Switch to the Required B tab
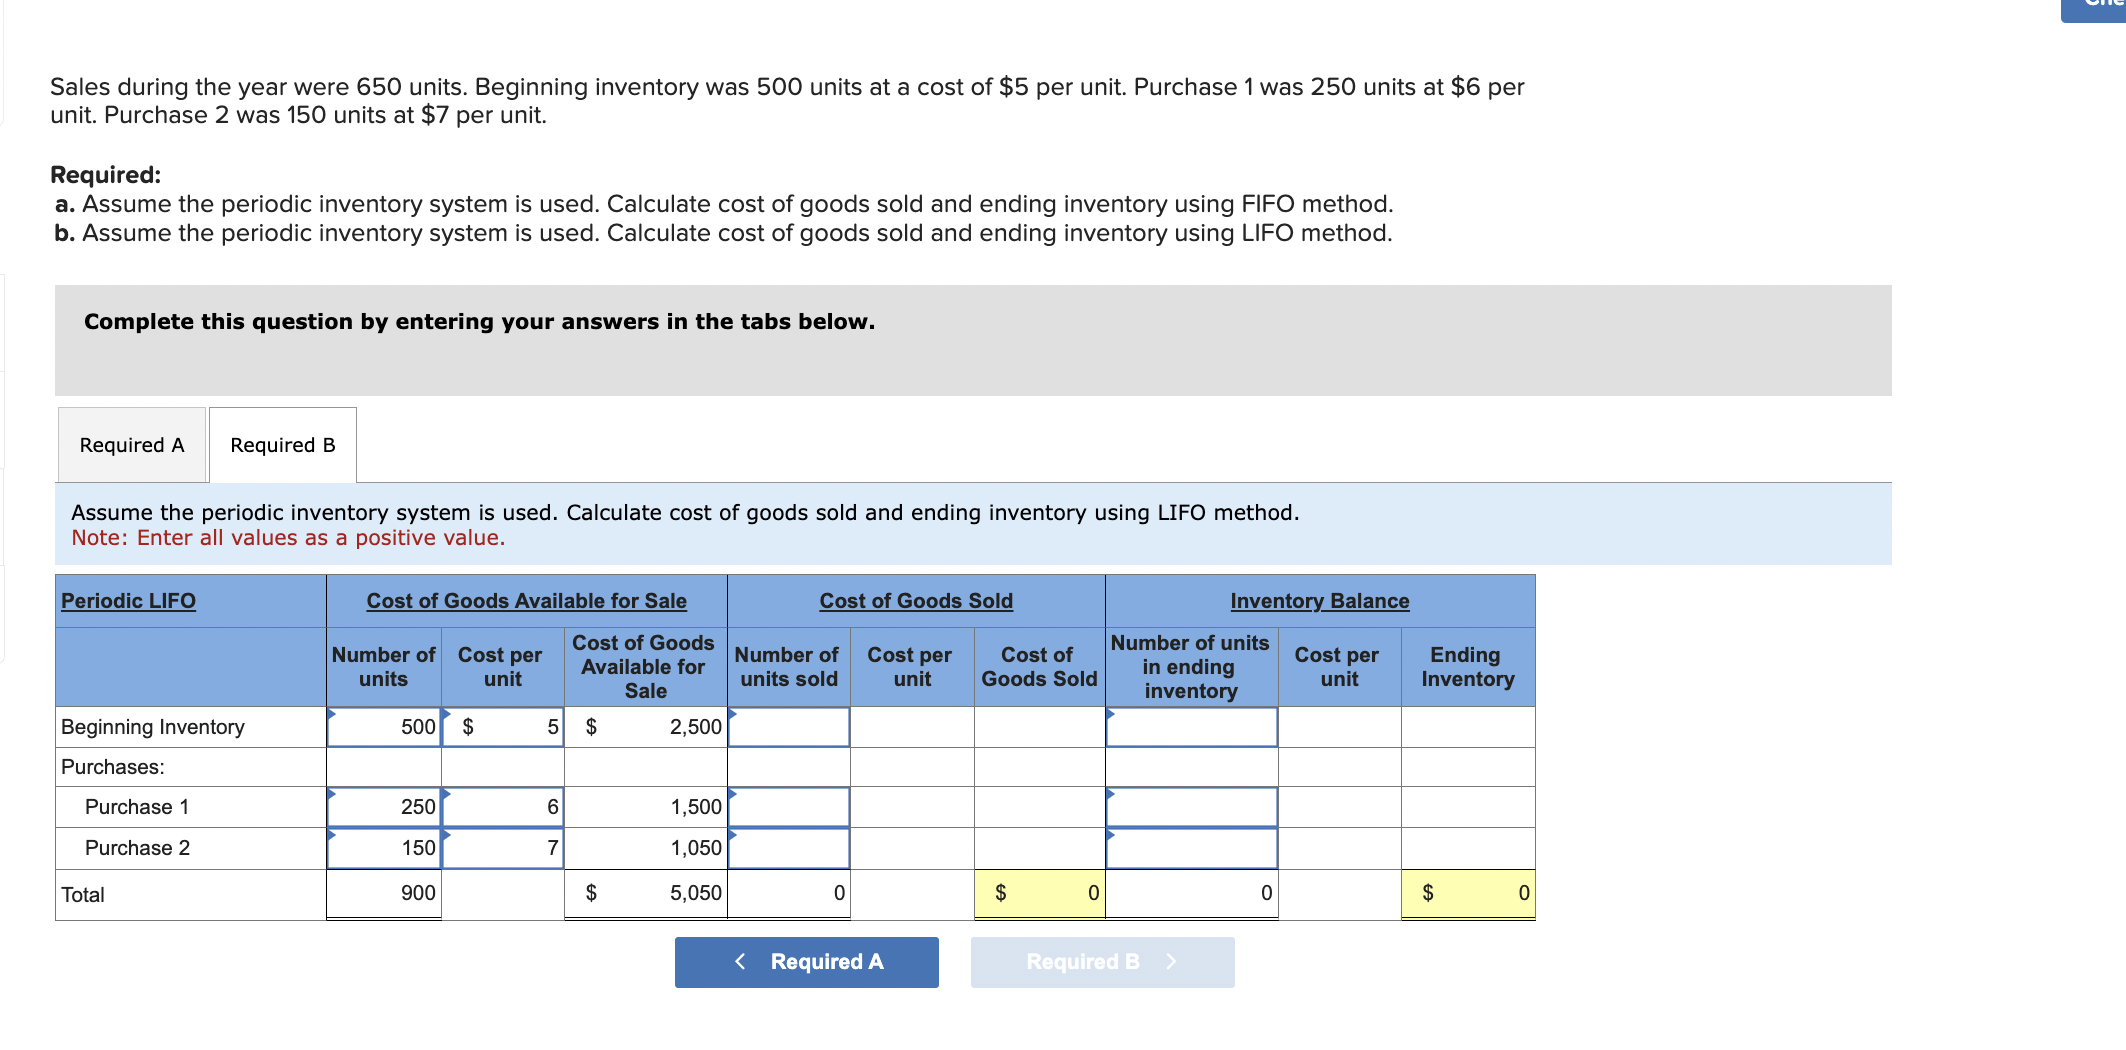This screenshot has width=2126, height=1050. [281, 444]
